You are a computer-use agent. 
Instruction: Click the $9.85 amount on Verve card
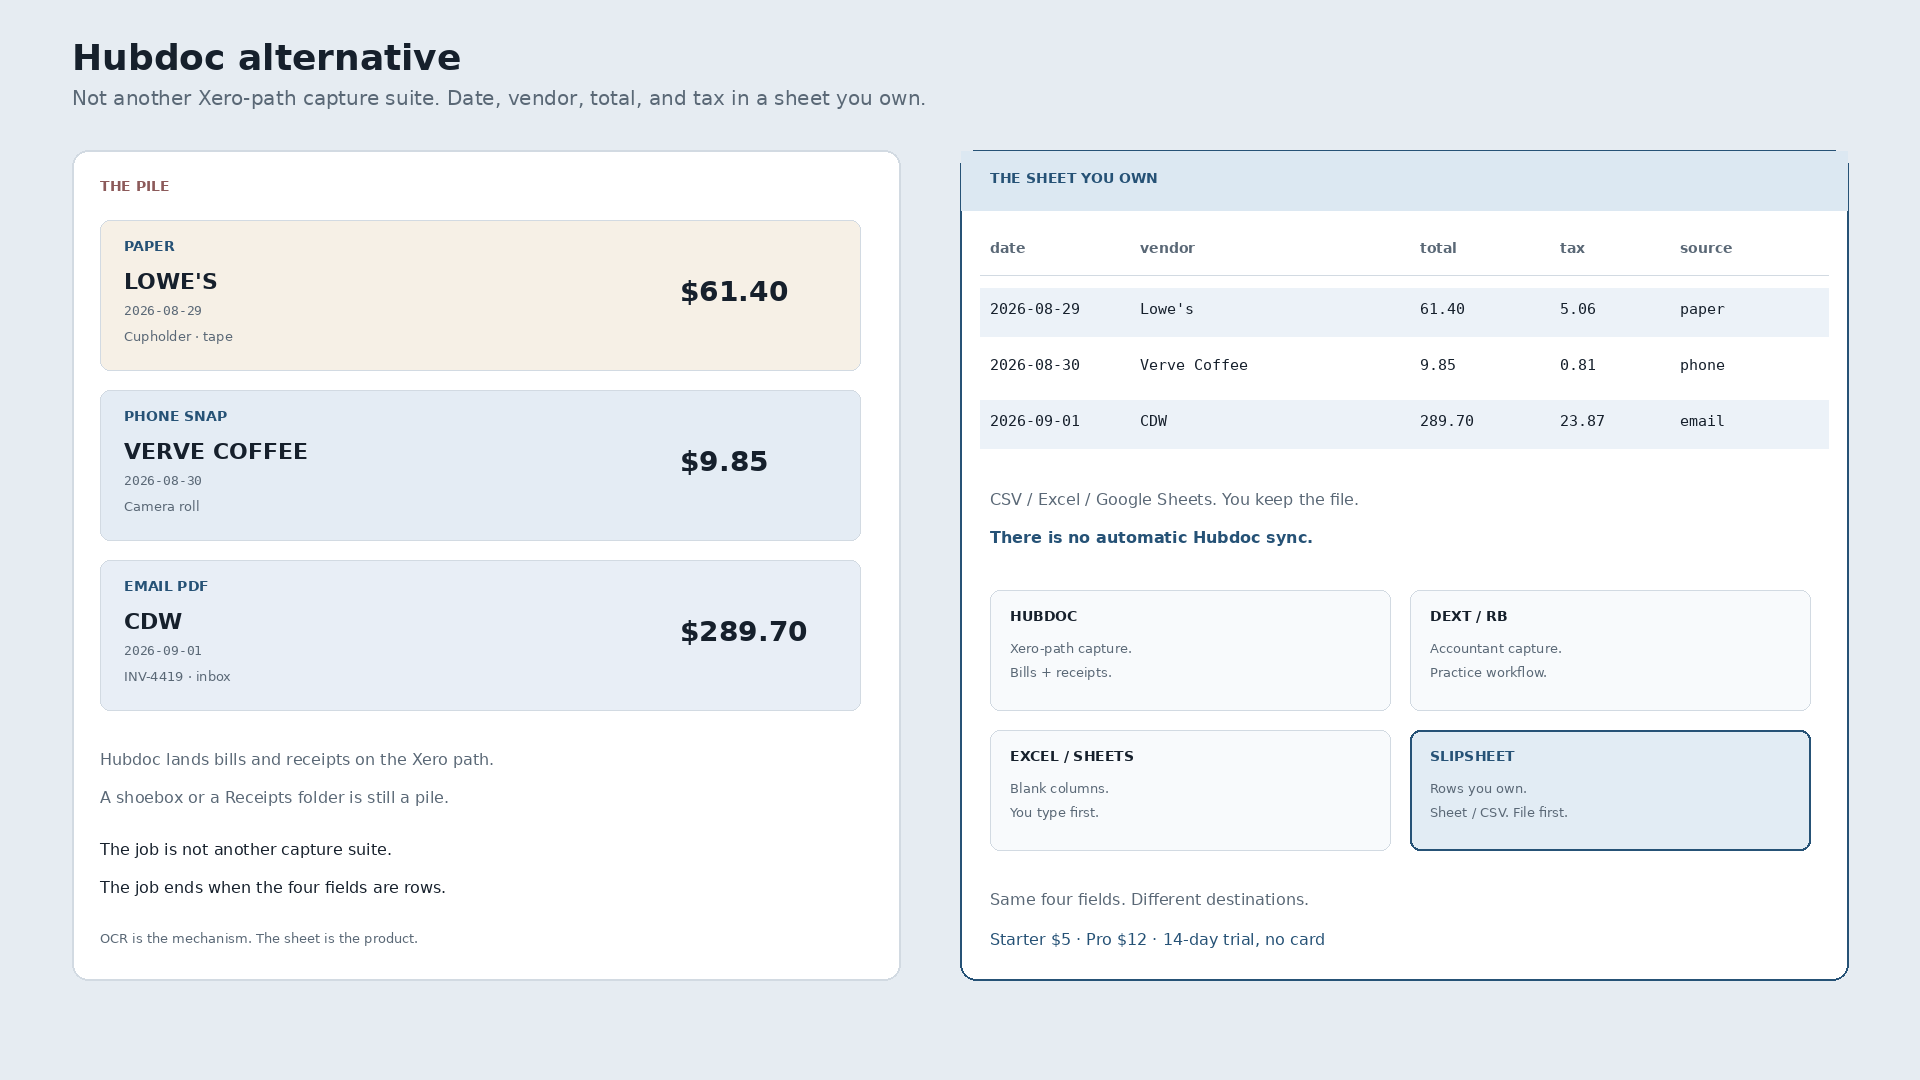click(724, 461)
